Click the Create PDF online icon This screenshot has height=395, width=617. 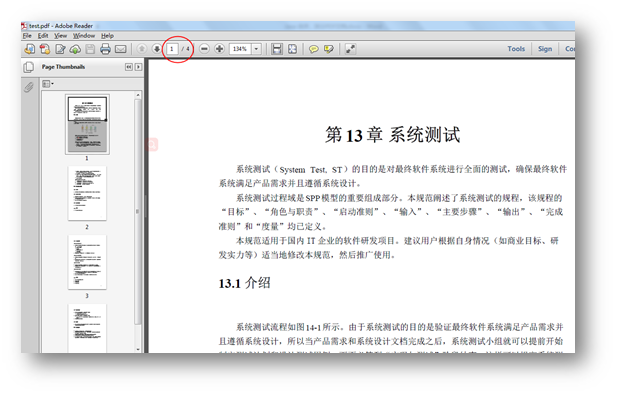pyautogui.click(x=45, y=49)
